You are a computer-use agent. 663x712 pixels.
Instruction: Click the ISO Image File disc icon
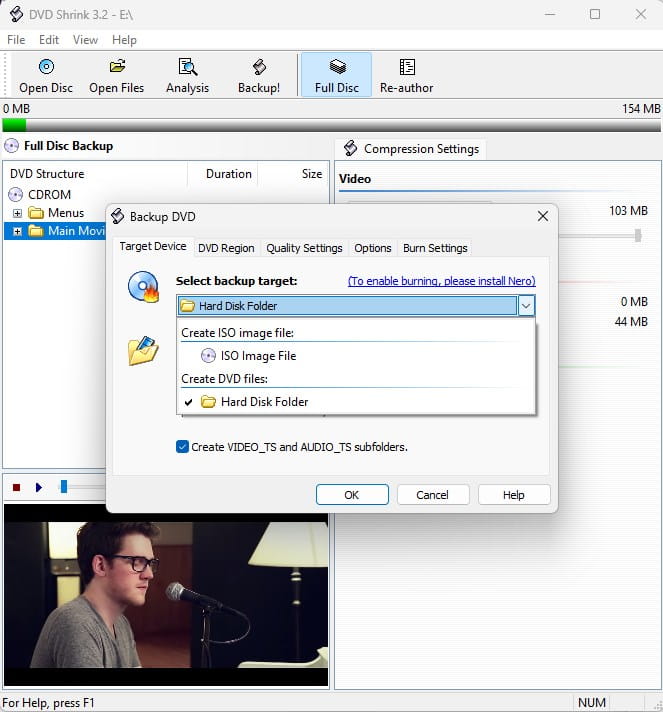click(x=208, y=355)
